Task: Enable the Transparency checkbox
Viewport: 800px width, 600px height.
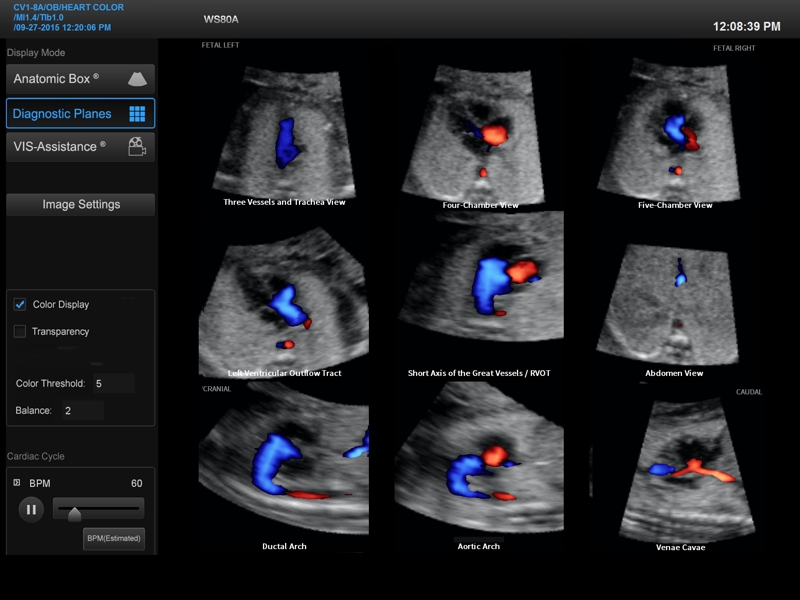Action: click(x=20, y=332)
